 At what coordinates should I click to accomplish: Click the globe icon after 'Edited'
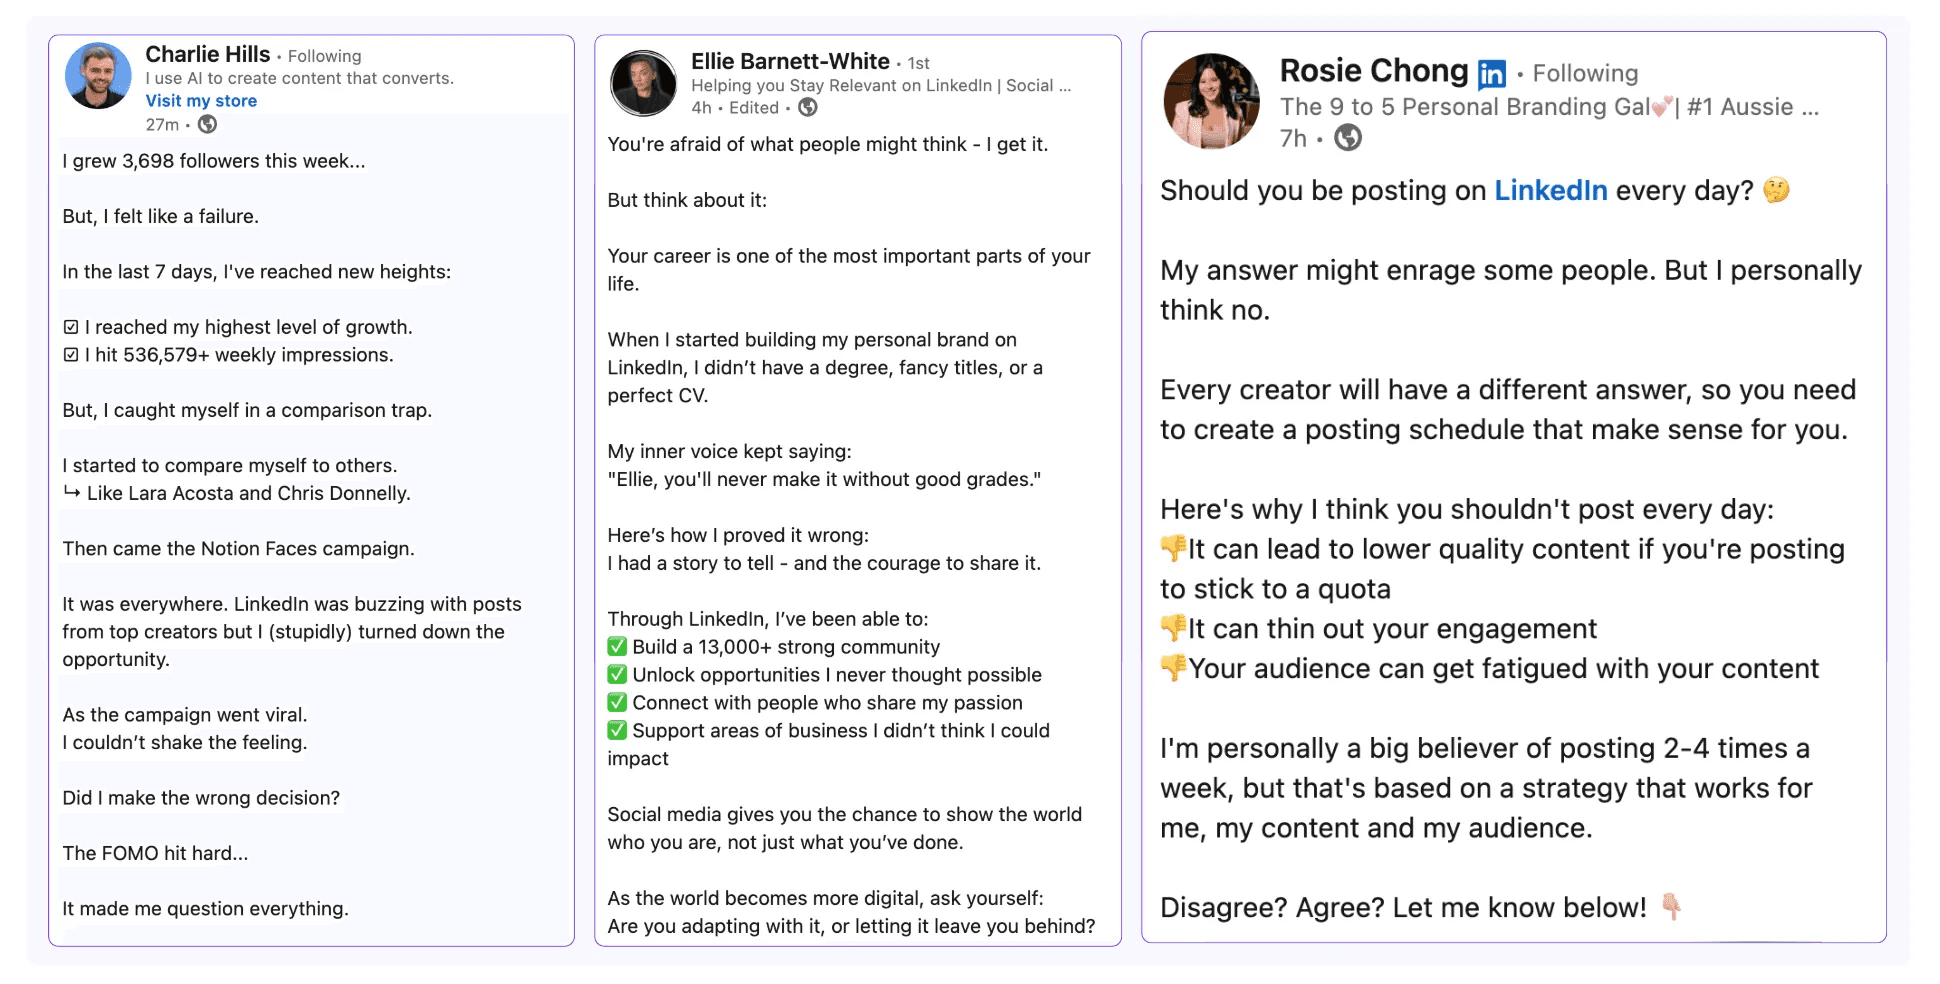tap(808, 108)
